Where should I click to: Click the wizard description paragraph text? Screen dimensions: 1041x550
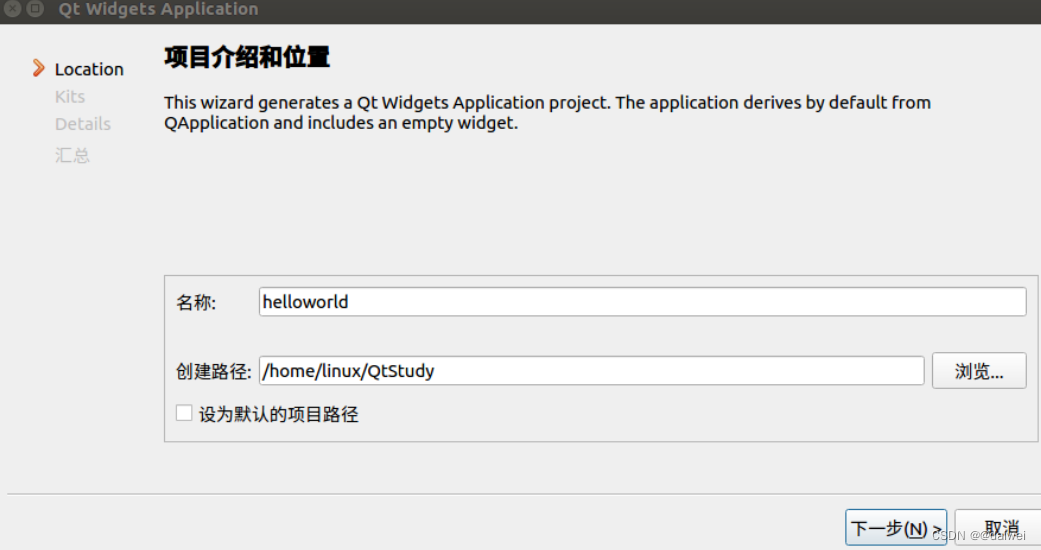[x=547, y=112]
